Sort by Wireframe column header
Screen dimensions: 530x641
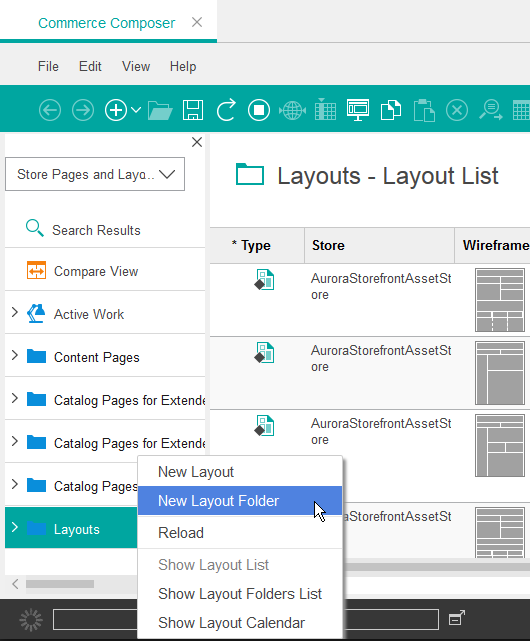tap(492, 245)
